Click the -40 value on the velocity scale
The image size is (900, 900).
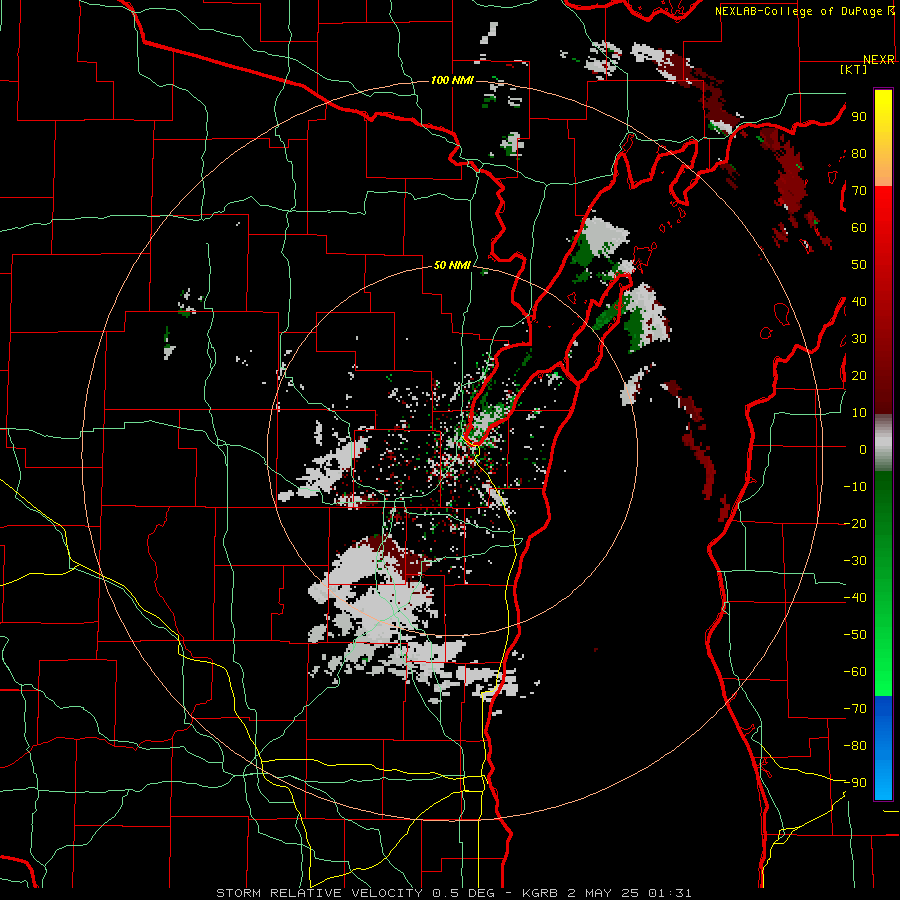click(x=855, y=598)
